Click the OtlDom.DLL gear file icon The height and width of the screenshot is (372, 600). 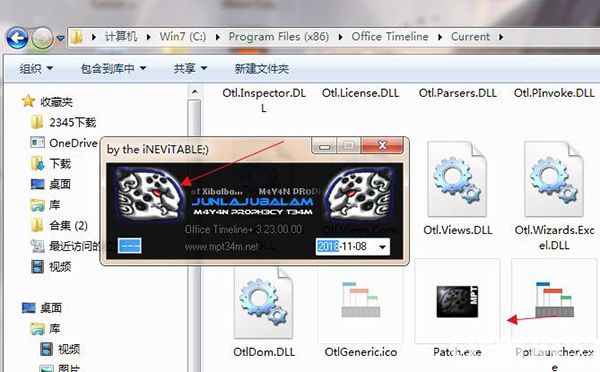point(264,302)
